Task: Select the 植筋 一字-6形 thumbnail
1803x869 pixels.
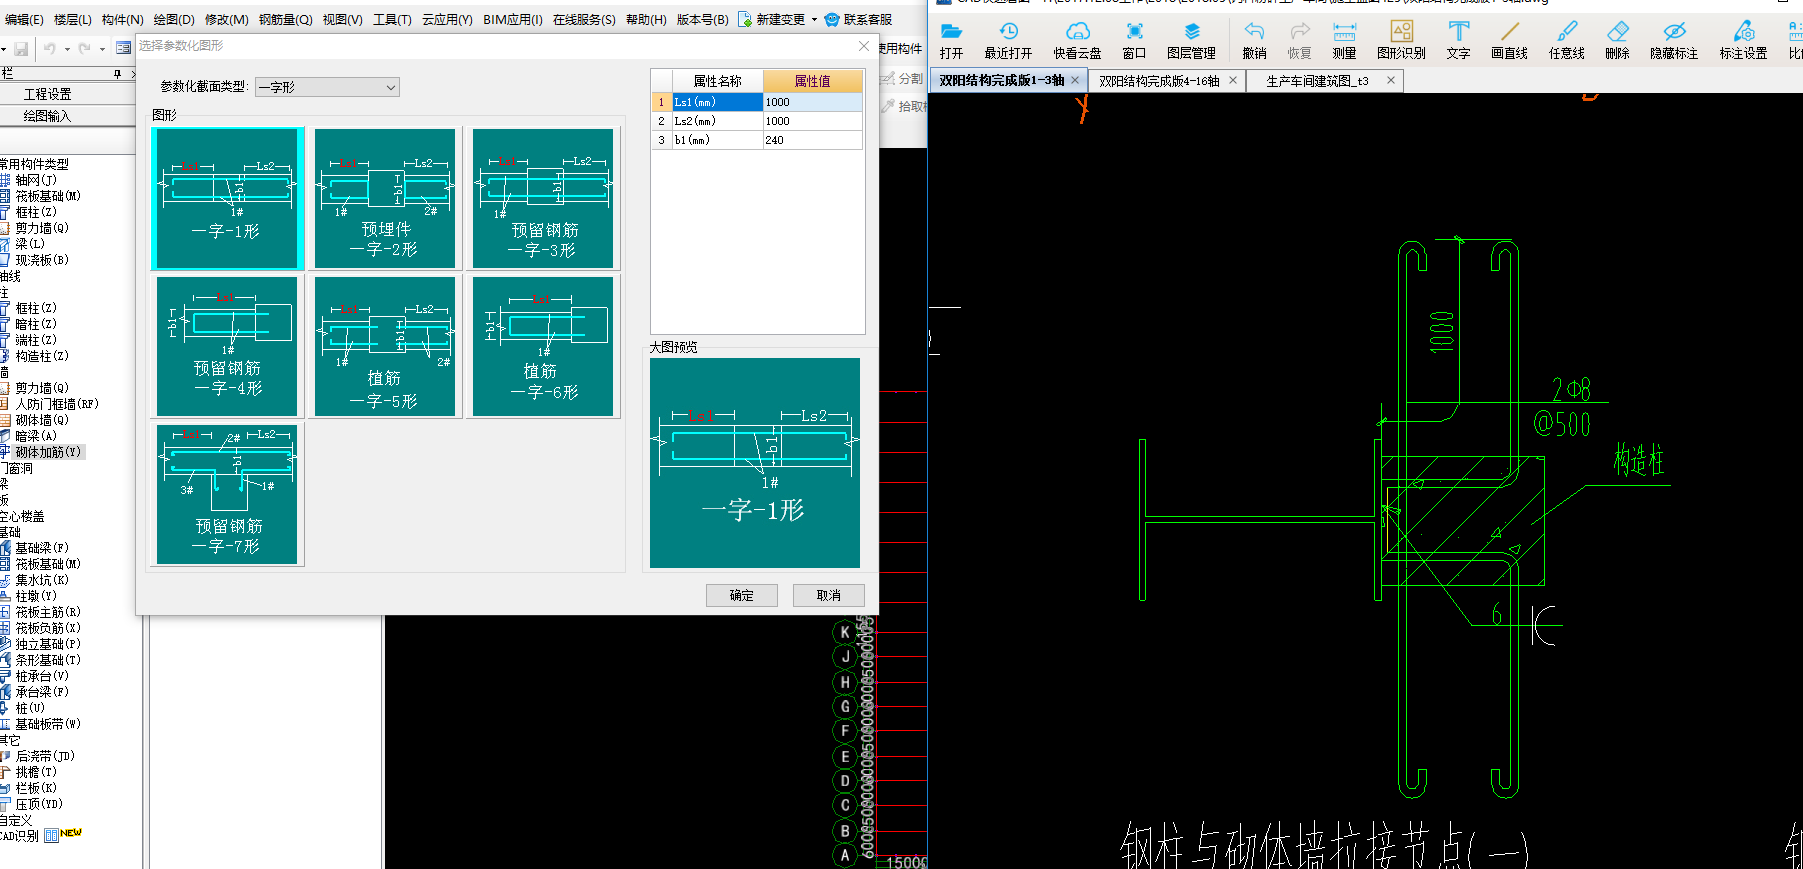Action: (543, 346)
